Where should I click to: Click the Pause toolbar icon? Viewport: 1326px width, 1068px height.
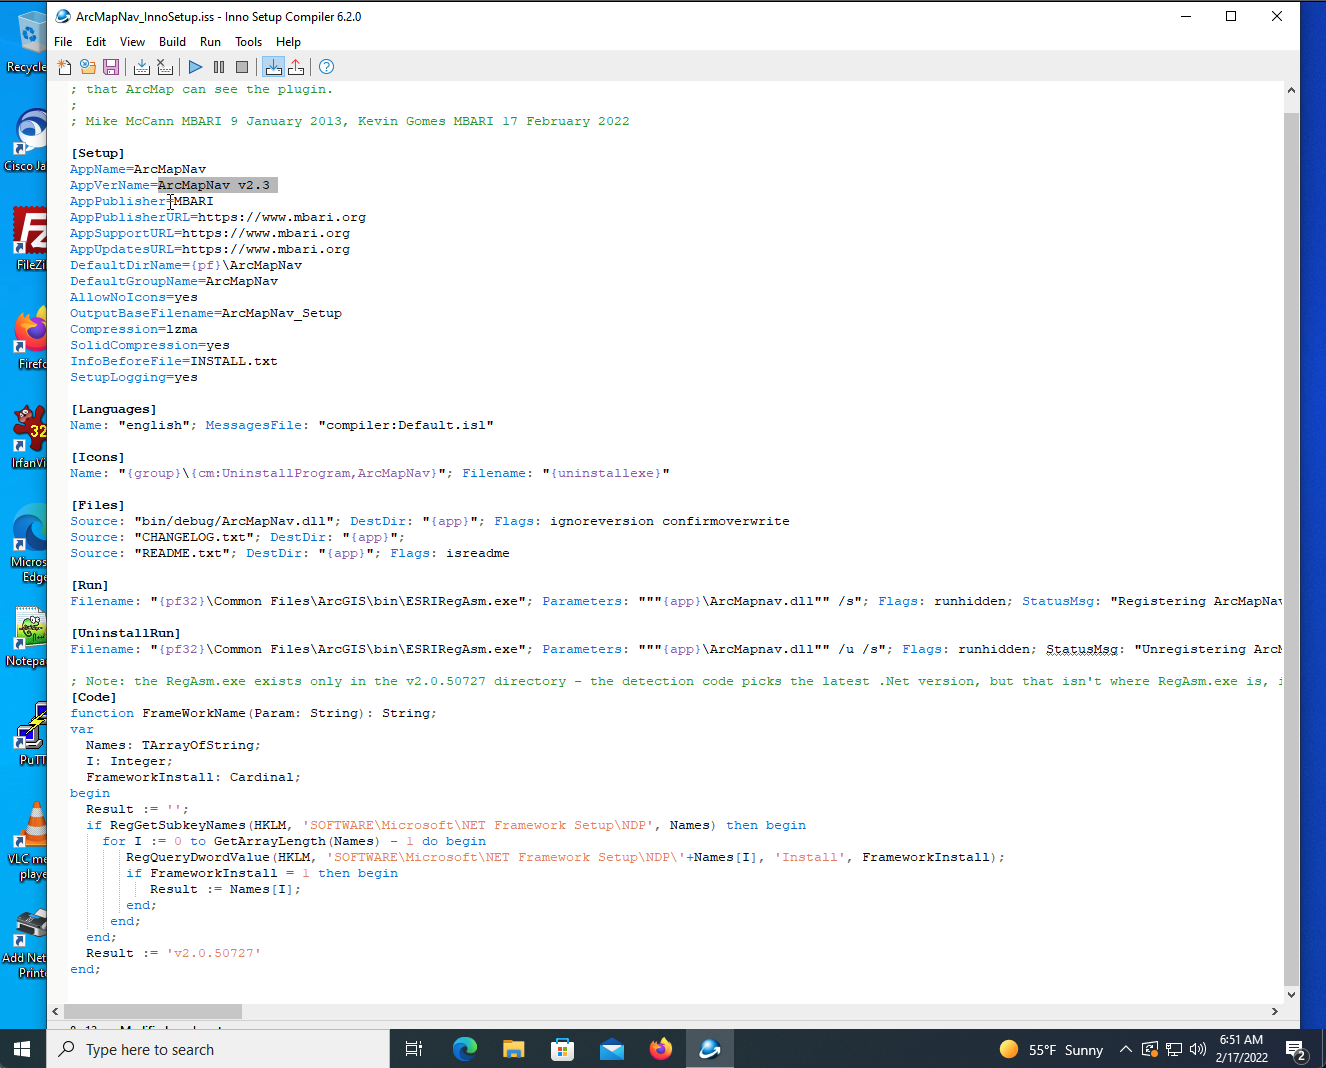pyautogui.click(x=219, y=67)
